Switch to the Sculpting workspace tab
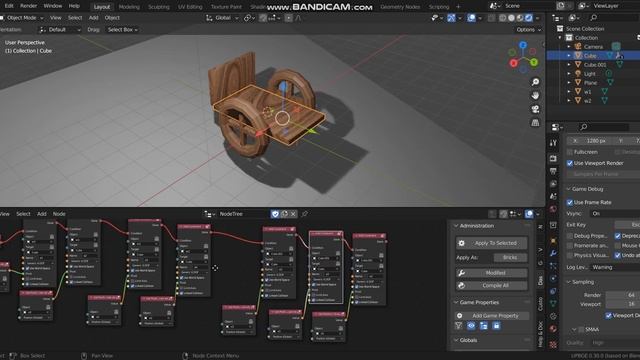The width and height of the screenshot is (640, 360). (x=159, y=7)
